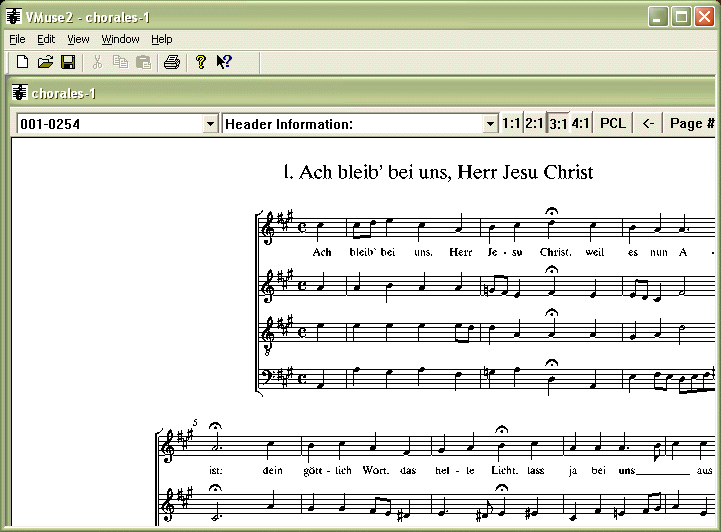Close the VMuse2 window
Image resolution: width=721 pixels, height=532 pixels.
pyautogui.click(x=704, y=17)
